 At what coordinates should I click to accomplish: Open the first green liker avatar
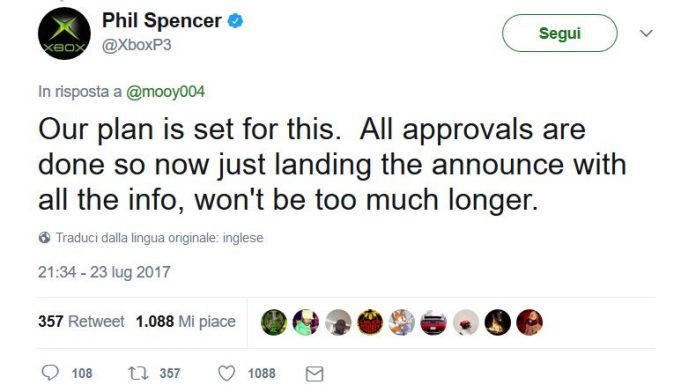pyautogui.click(x=274, y=322)
